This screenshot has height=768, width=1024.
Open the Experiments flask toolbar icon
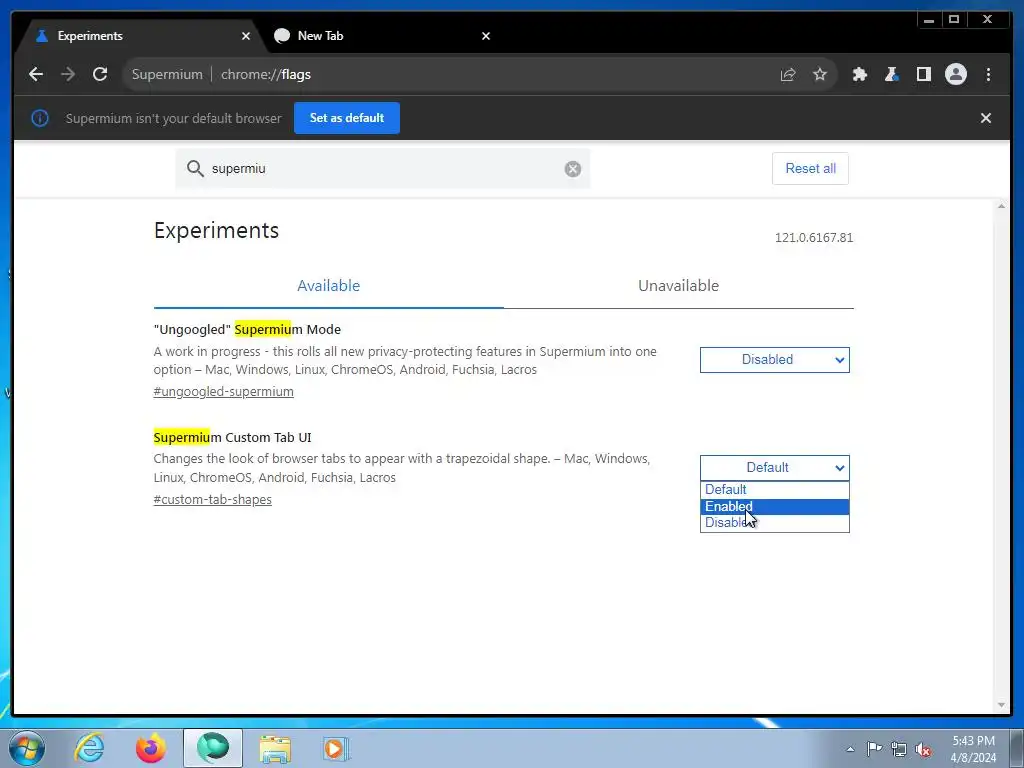(891, 74)
